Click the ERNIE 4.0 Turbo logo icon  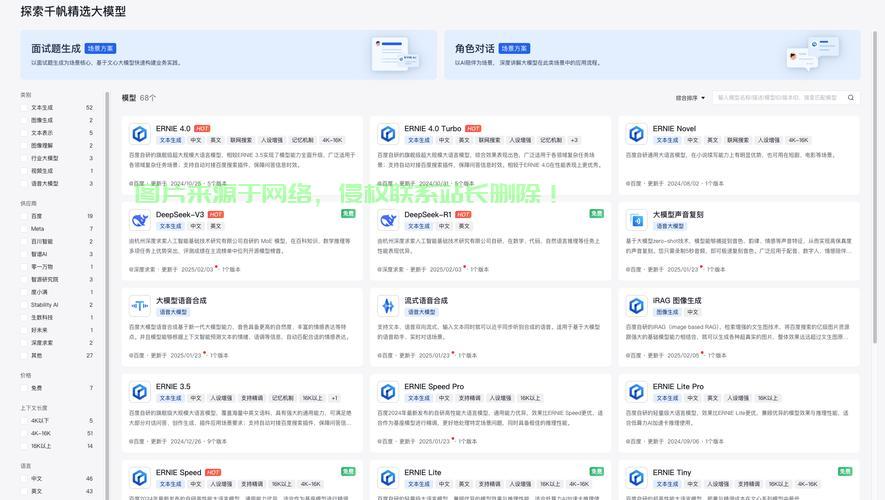point(388,134)
